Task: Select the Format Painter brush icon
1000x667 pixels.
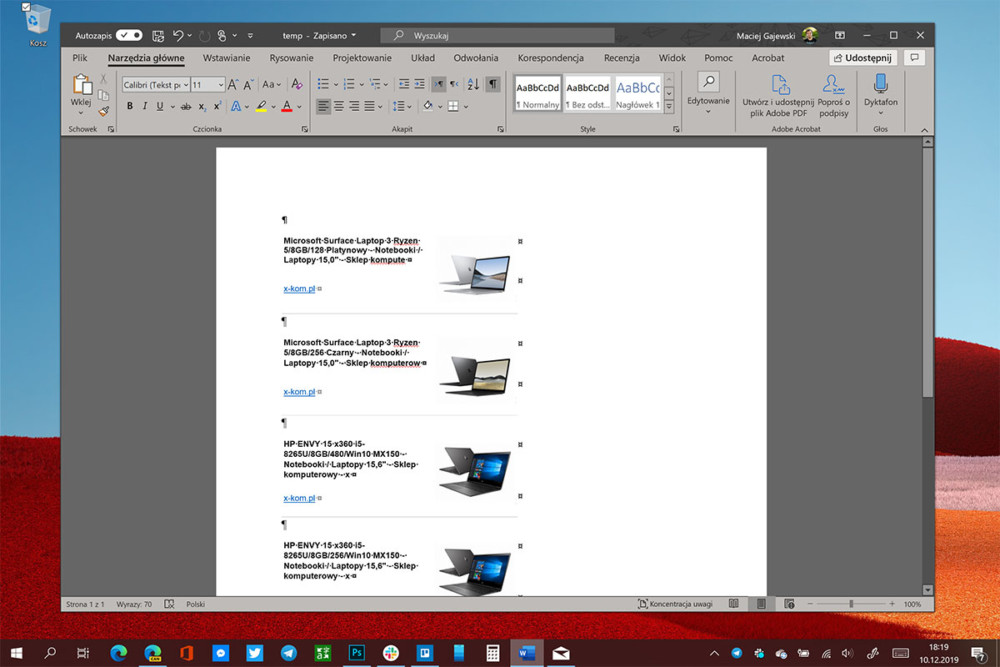Action: point(104,112)
